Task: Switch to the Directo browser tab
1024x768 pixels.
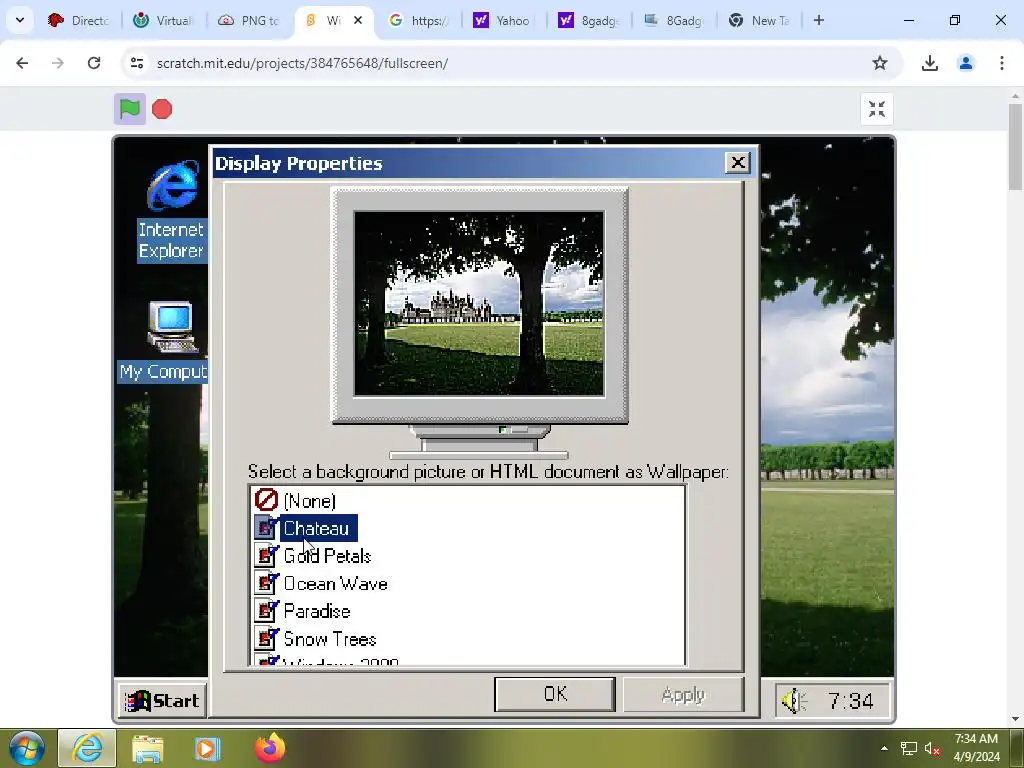Action: (x=80, y=20)
